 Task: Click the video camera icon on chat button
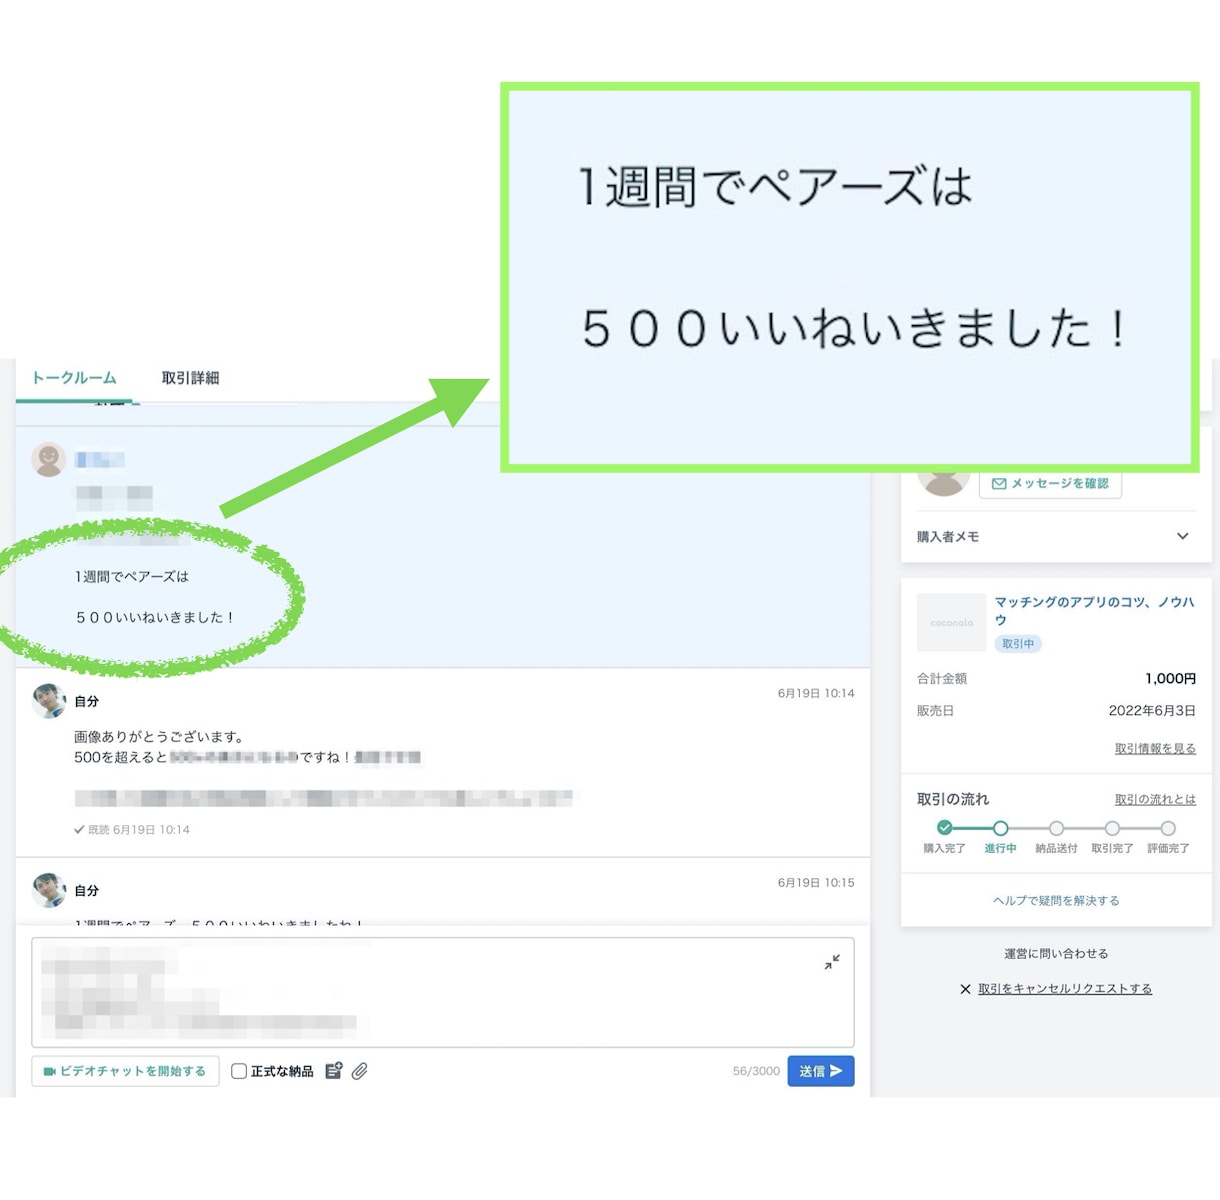point(49,1071)
